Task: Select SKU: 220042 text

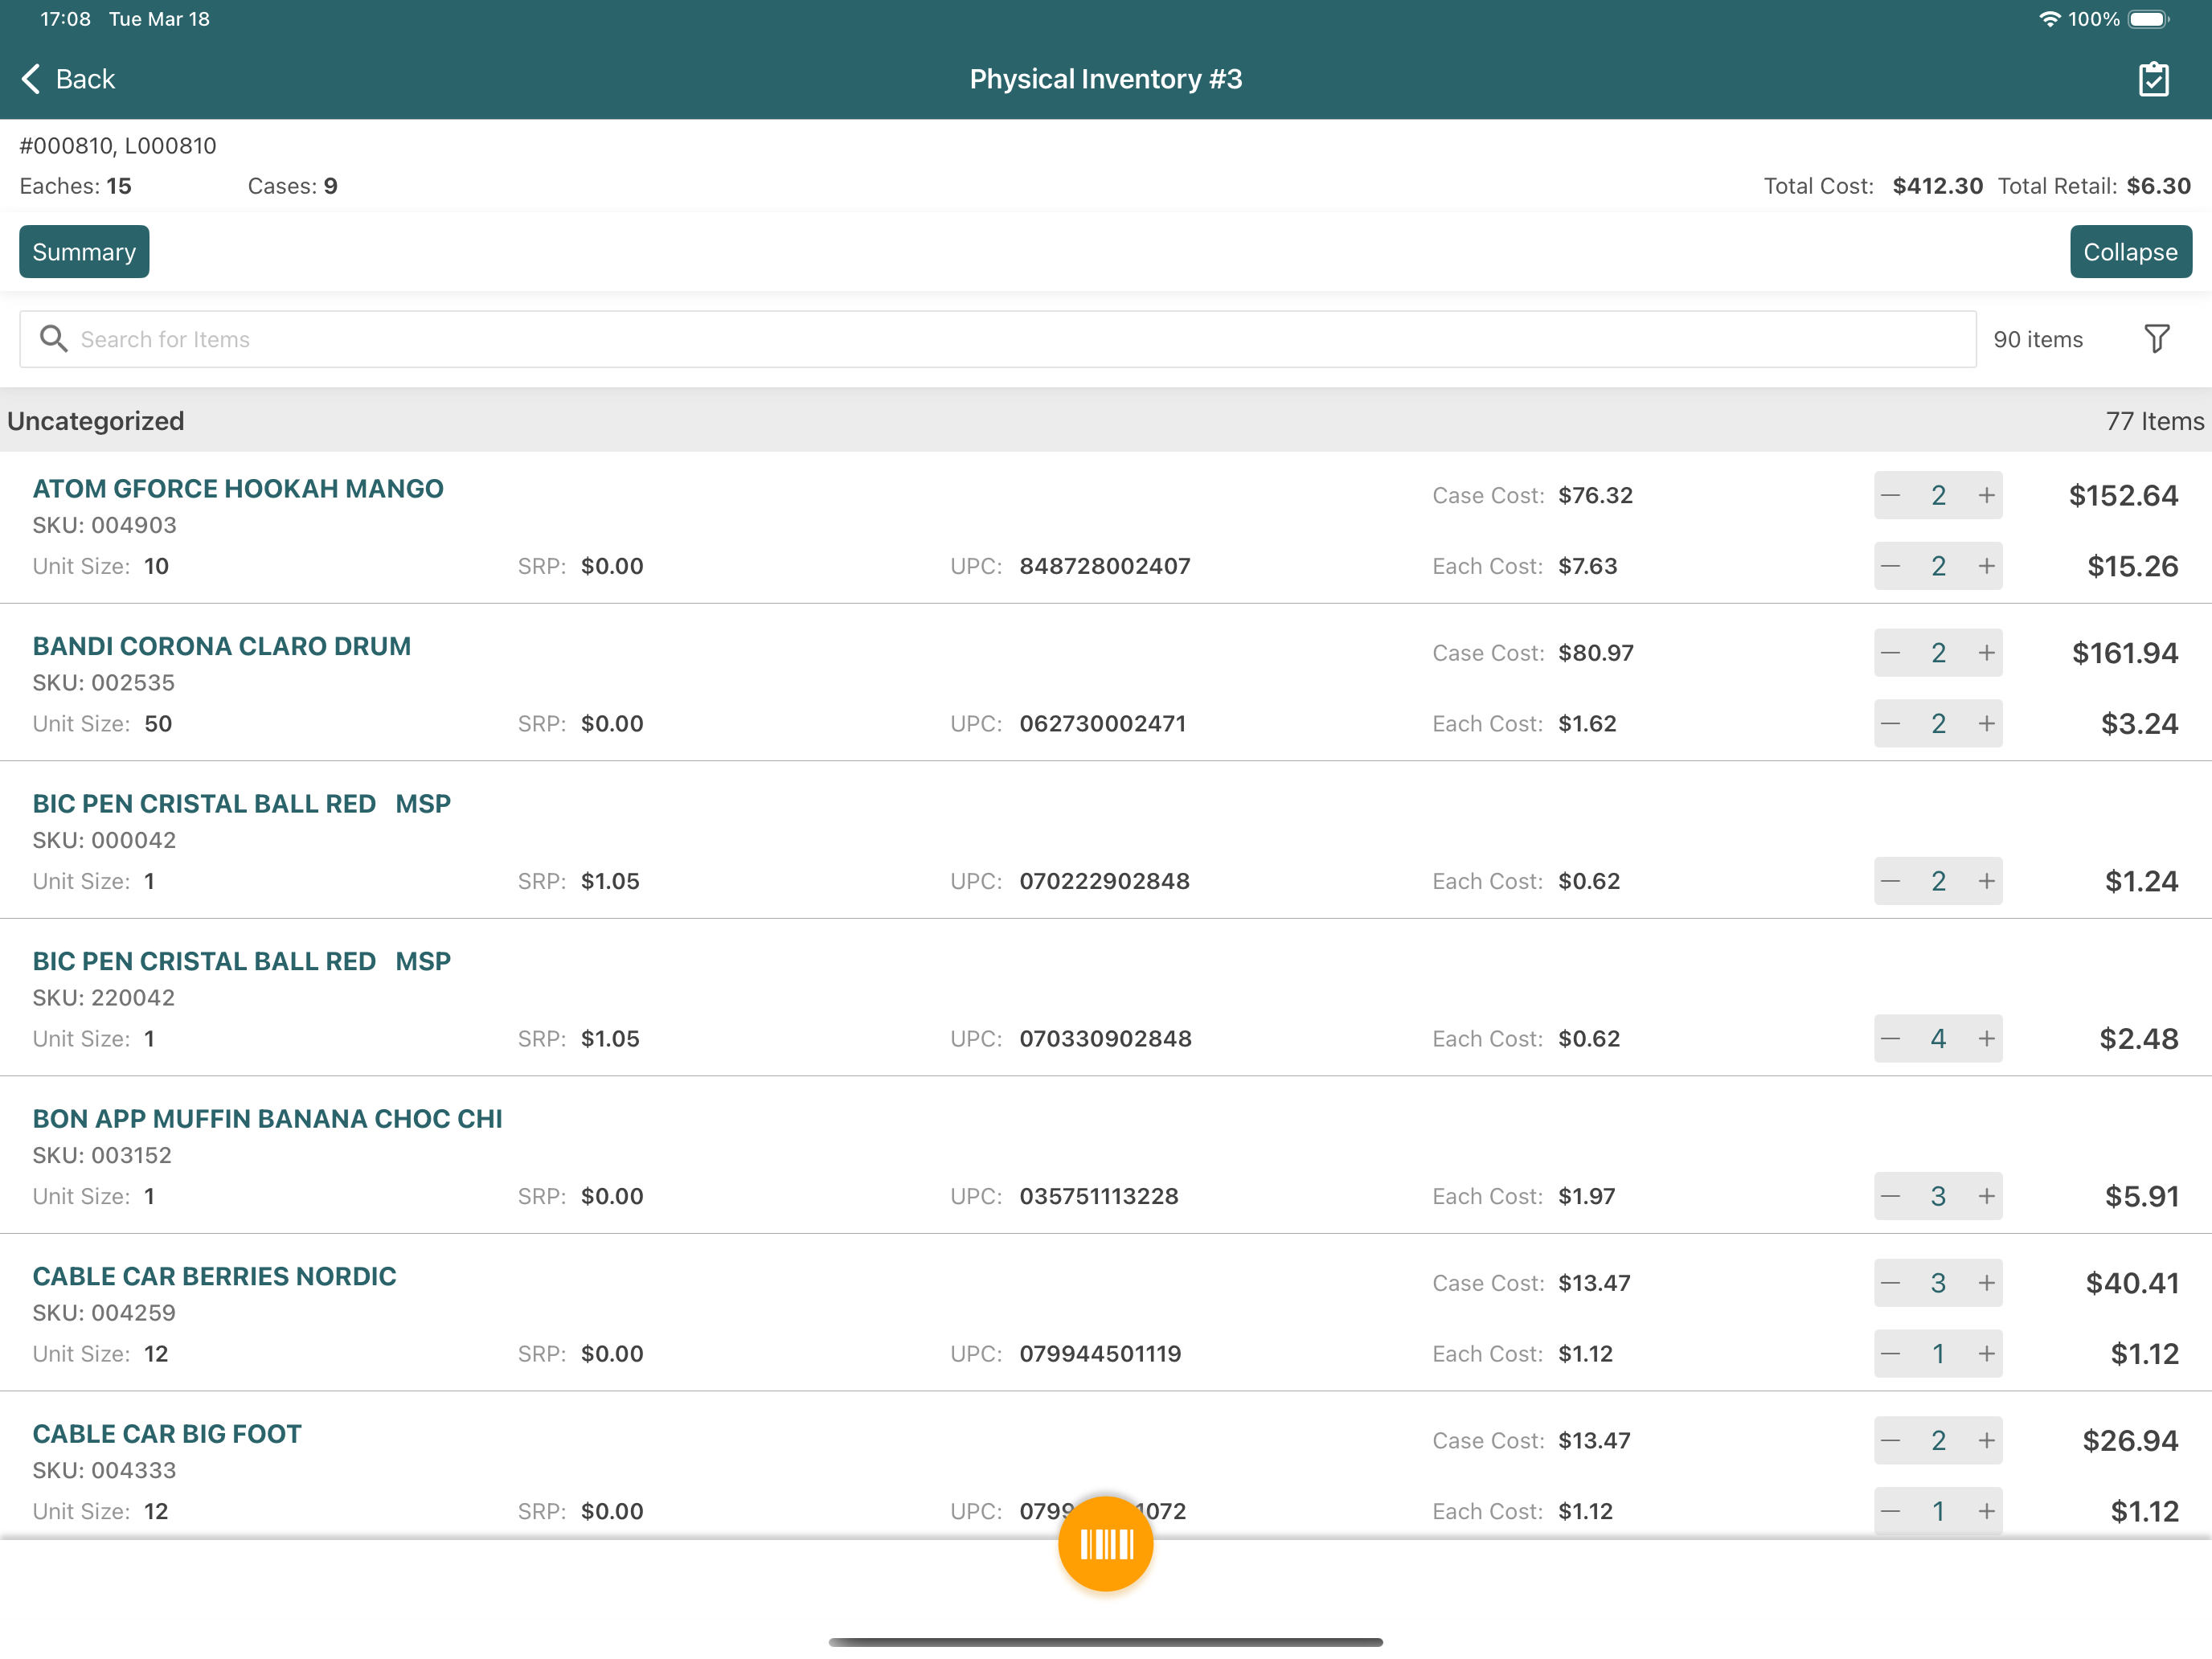Action: pyautogui.click(x=104, y=998)
